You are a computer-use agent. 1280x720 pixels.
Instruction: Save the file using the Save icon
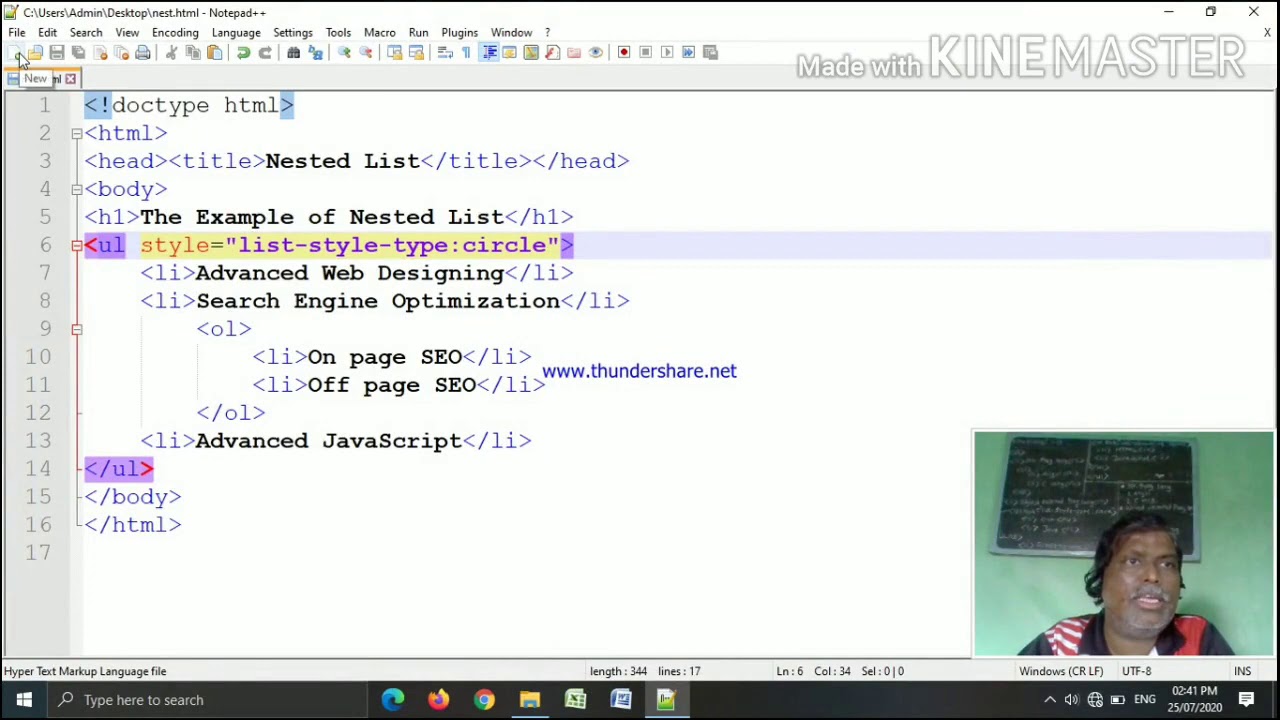coord(56,52)
